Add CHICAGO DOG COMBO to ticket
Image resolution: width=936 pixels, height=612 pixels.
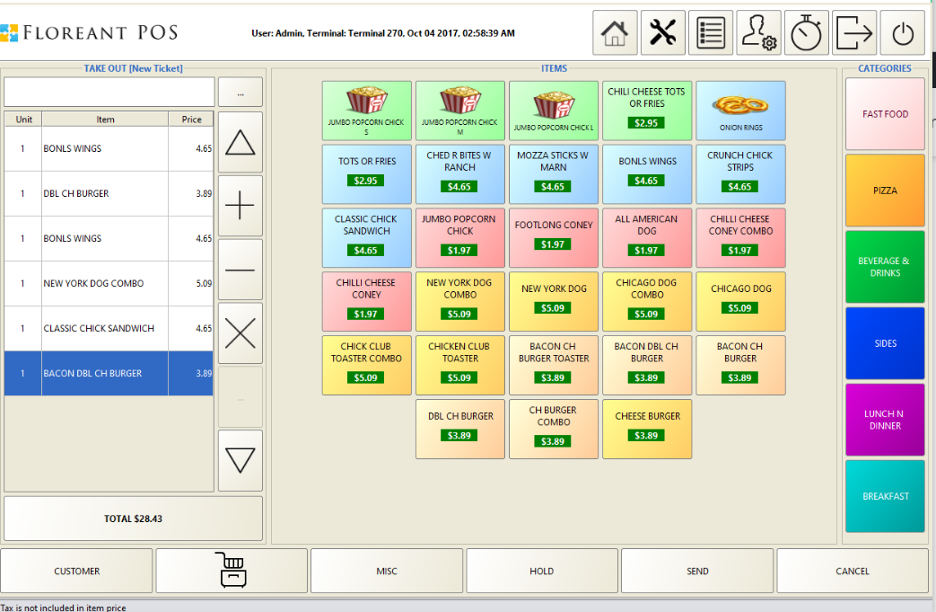pyautogui.click(x=647, y=301)
